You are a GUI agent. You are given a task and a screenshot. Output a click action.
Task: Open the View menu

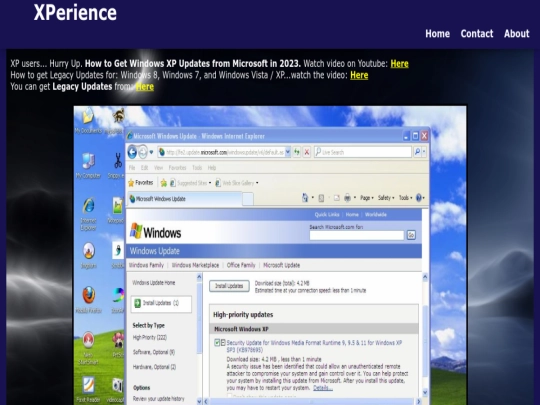[x=158, y=168]
